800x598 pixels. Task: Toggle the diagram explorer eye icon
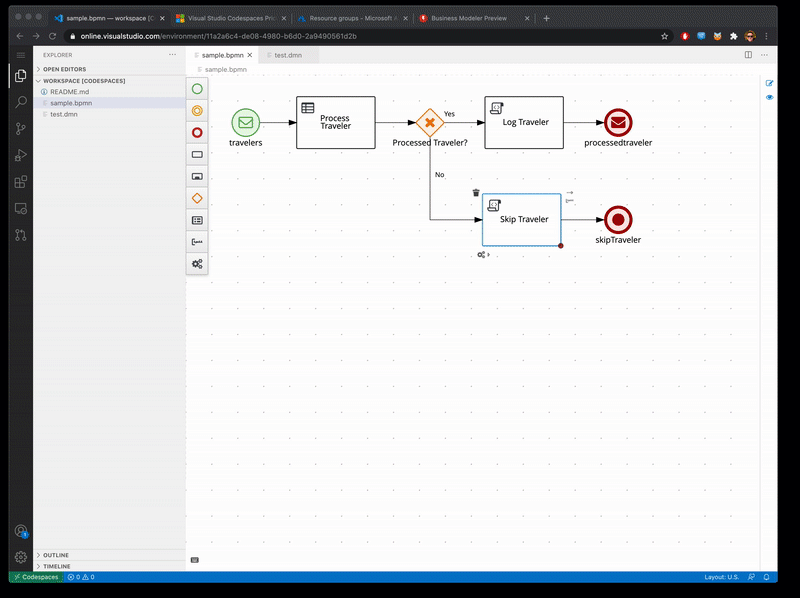point(769,98)
